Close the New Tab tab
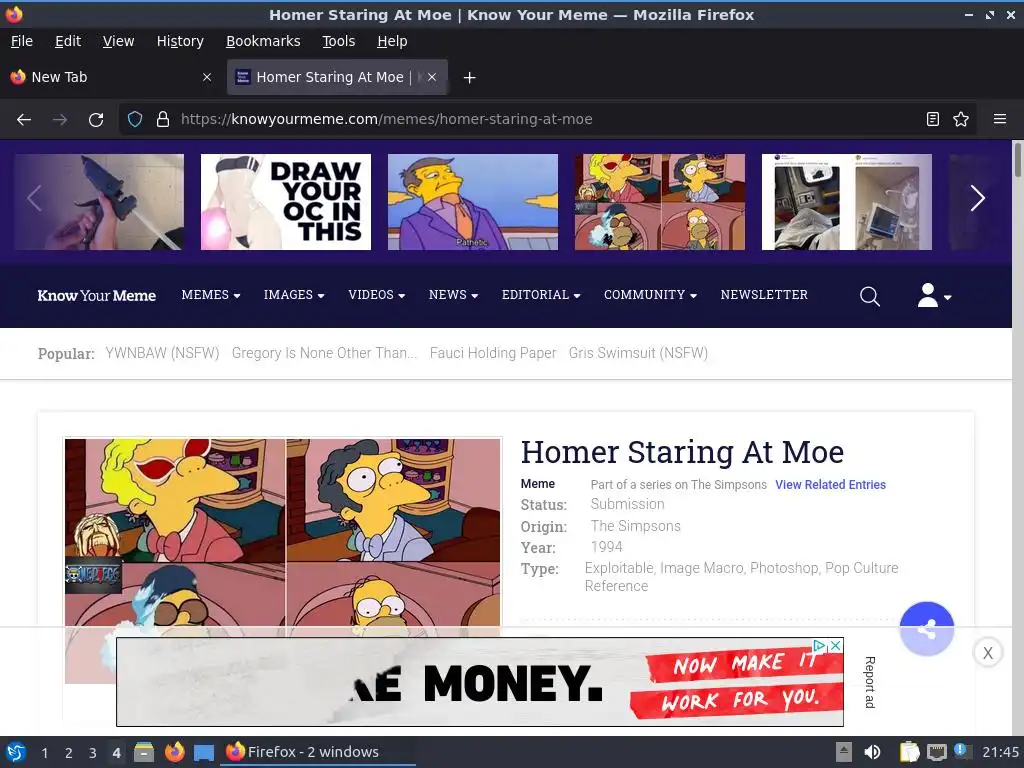The width and height of the screenshot is (1024, 768). 207,77
